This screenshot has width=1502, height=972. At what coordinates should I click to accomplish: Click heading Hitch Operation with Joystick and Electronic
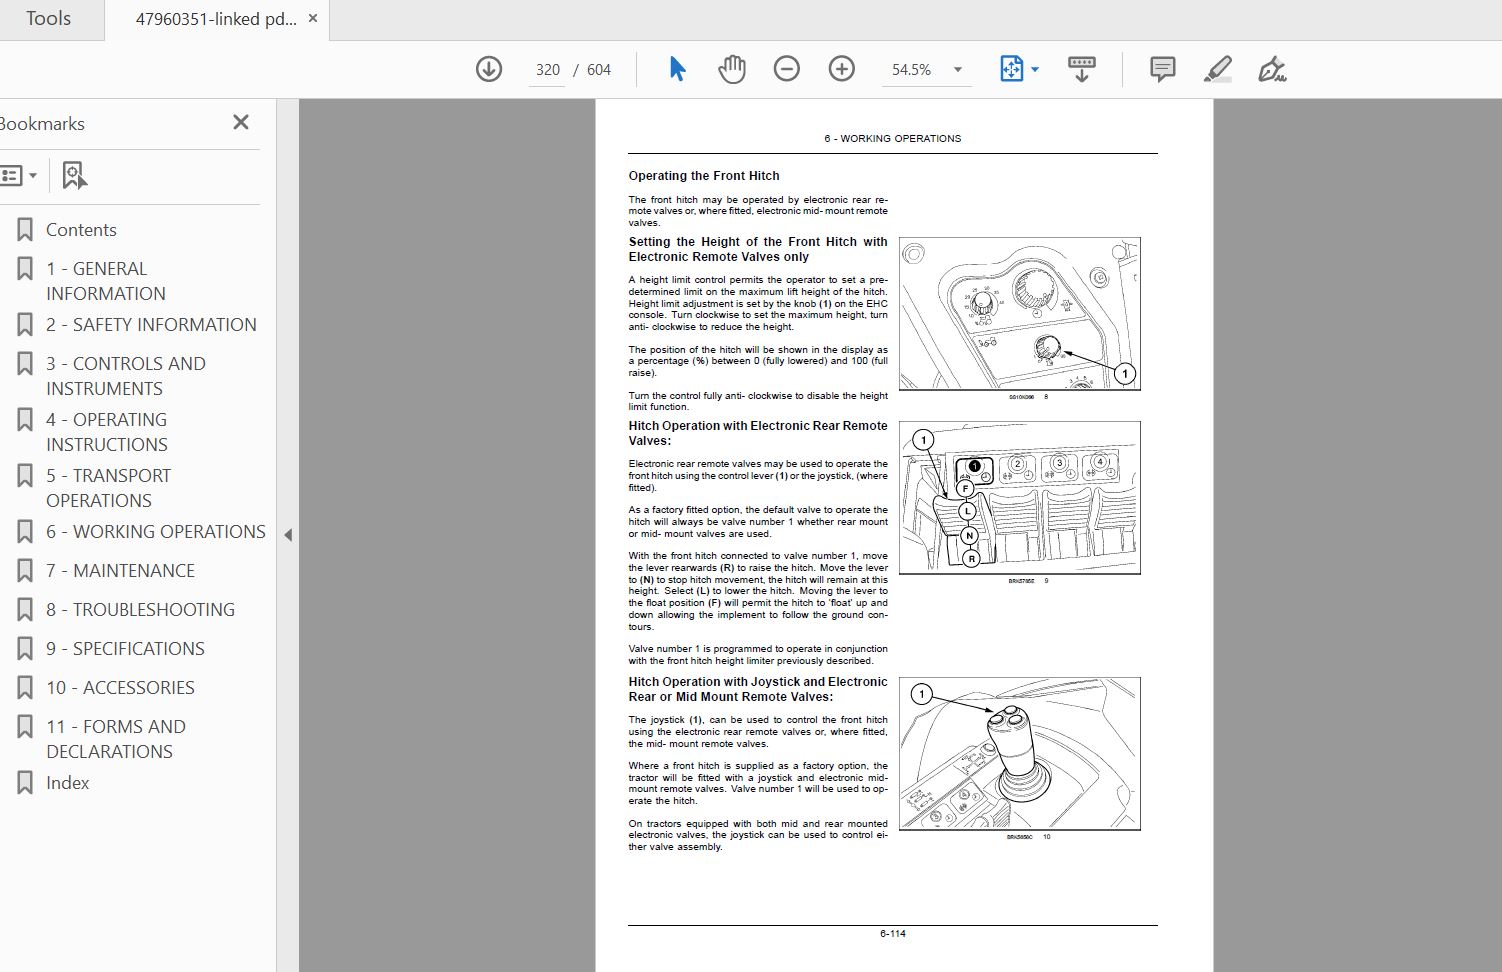[x=758, y=689]
